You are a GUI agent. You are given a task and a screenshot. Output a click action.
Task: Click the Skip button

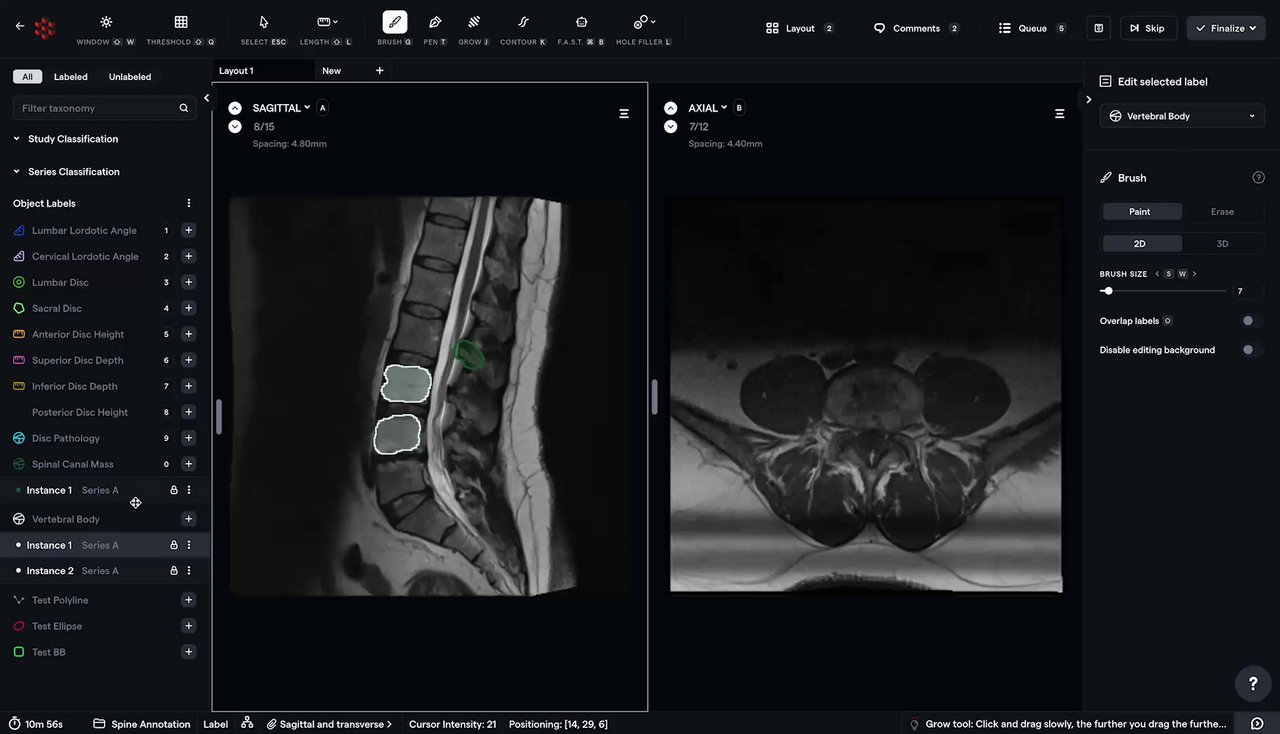(x=1148, y=28)
